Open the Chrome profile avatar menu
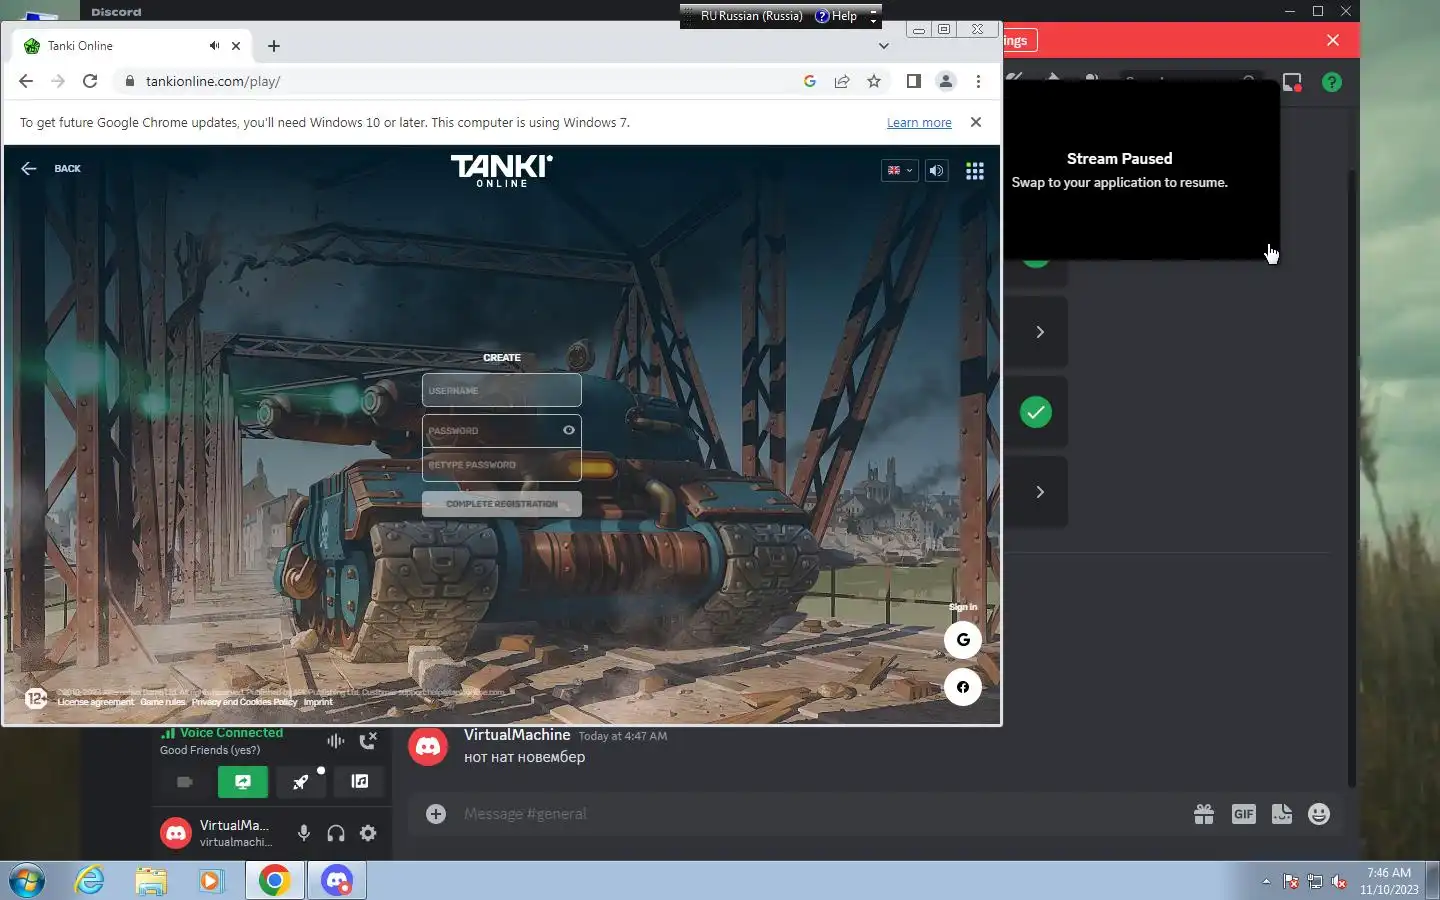Screen dimensions: 1440x900 (x=945, y=81)
